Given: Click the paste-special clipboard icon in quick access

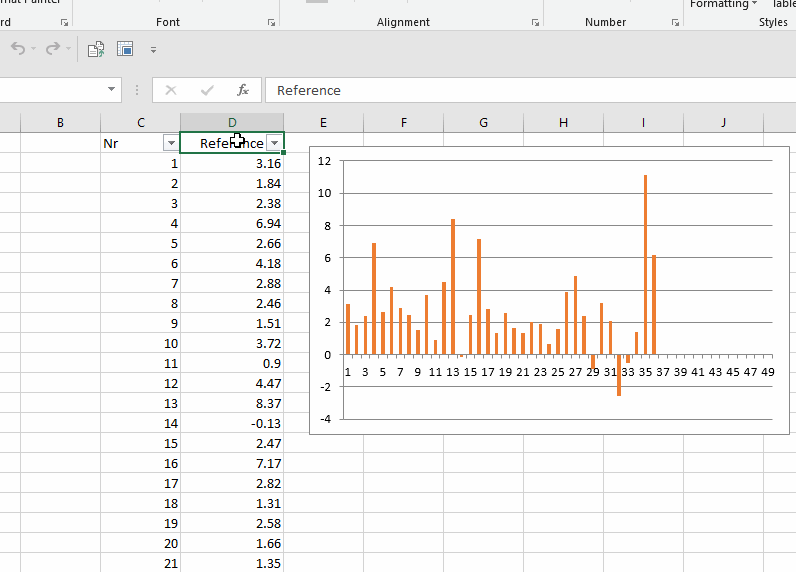Looking at the screenshot, I should [x=96, y=49].
